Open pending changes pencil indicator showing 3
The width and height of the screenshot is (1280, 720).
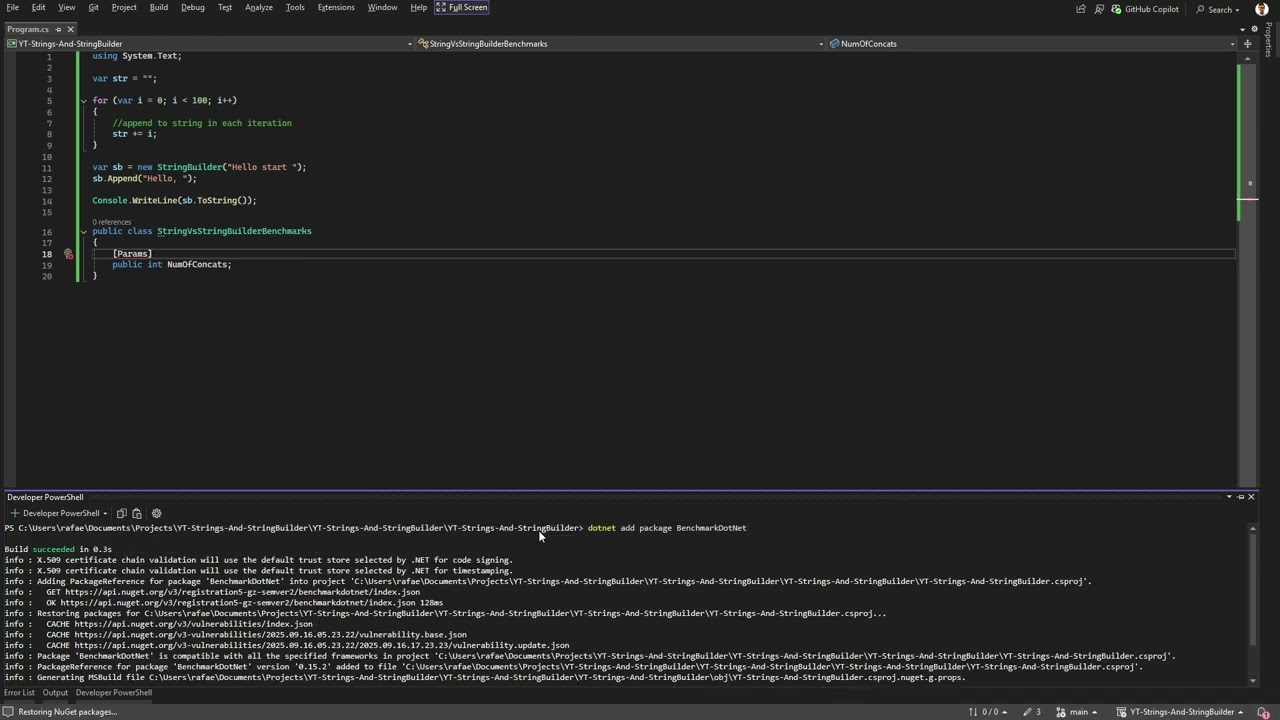click(1031, 712)
